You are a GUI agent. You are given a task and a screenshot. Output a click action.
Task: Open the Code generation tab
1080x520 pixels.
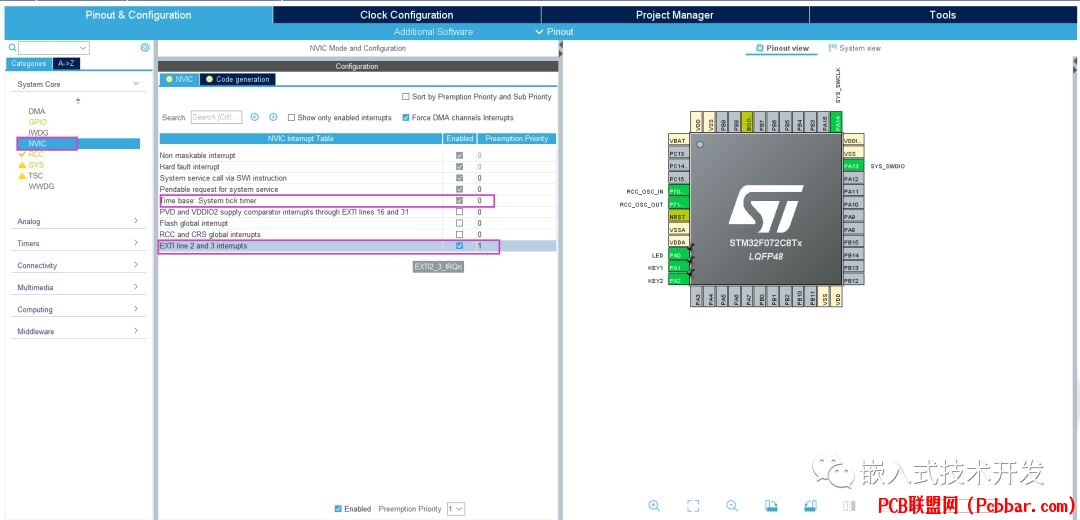pyautogui.click(x=238, y=79)
